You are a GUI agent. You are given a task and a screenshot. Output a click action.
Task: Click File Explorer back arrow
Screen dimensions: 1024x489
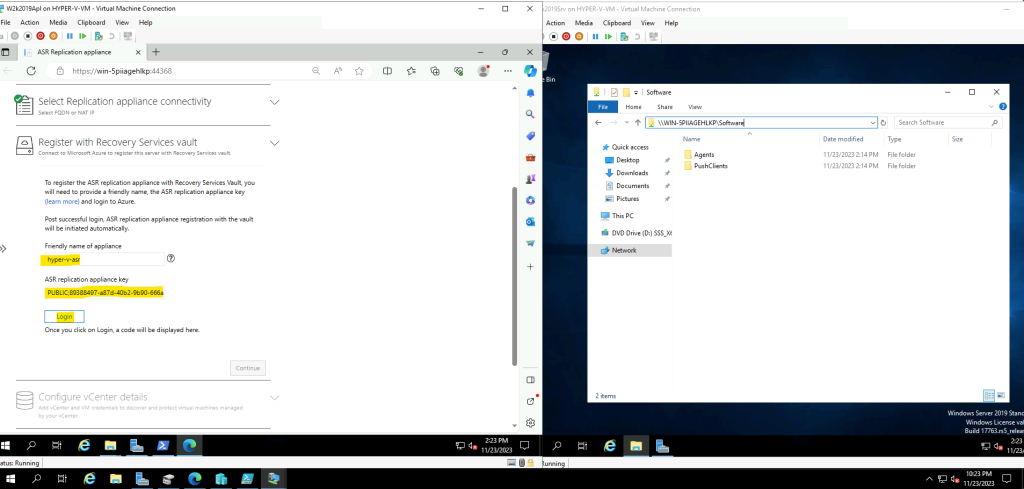click(x=598, y=123)
